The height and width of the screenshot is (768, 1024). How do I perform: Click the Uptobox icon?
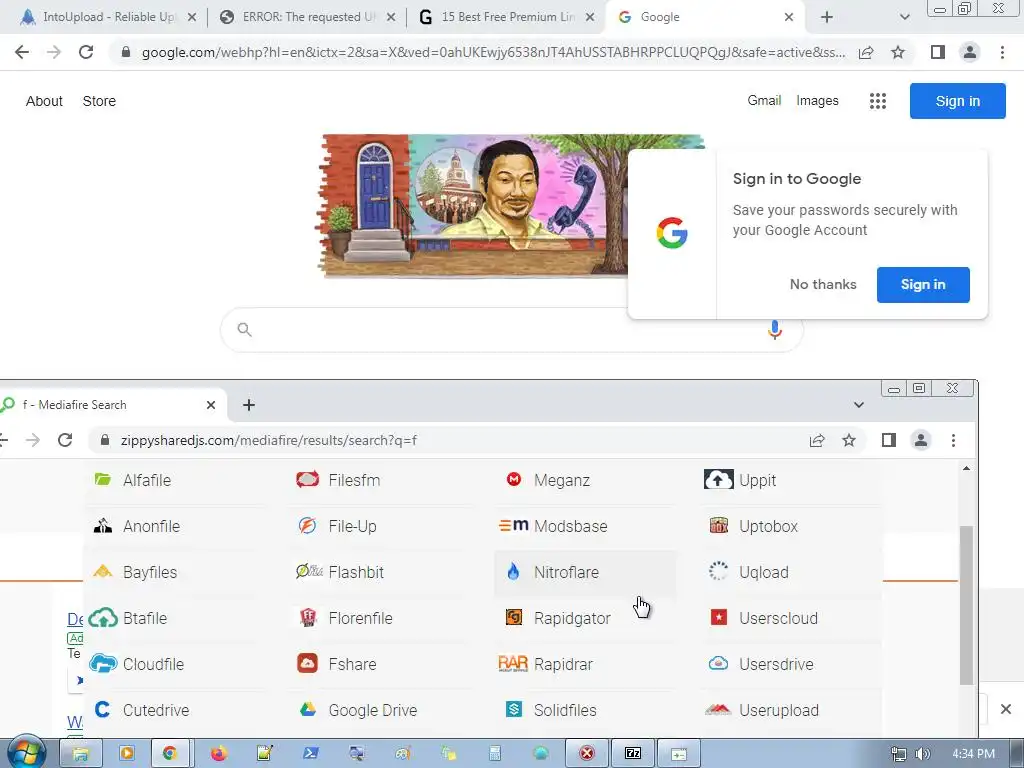[x=718, y=526]
